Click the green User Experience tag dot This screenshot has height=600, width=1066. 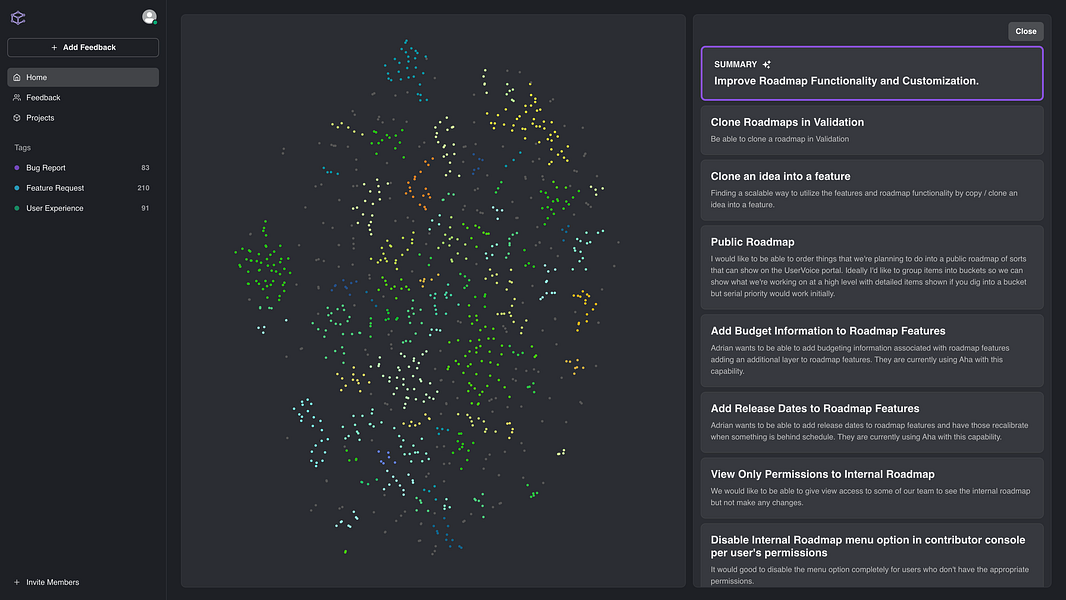point(17,209)
